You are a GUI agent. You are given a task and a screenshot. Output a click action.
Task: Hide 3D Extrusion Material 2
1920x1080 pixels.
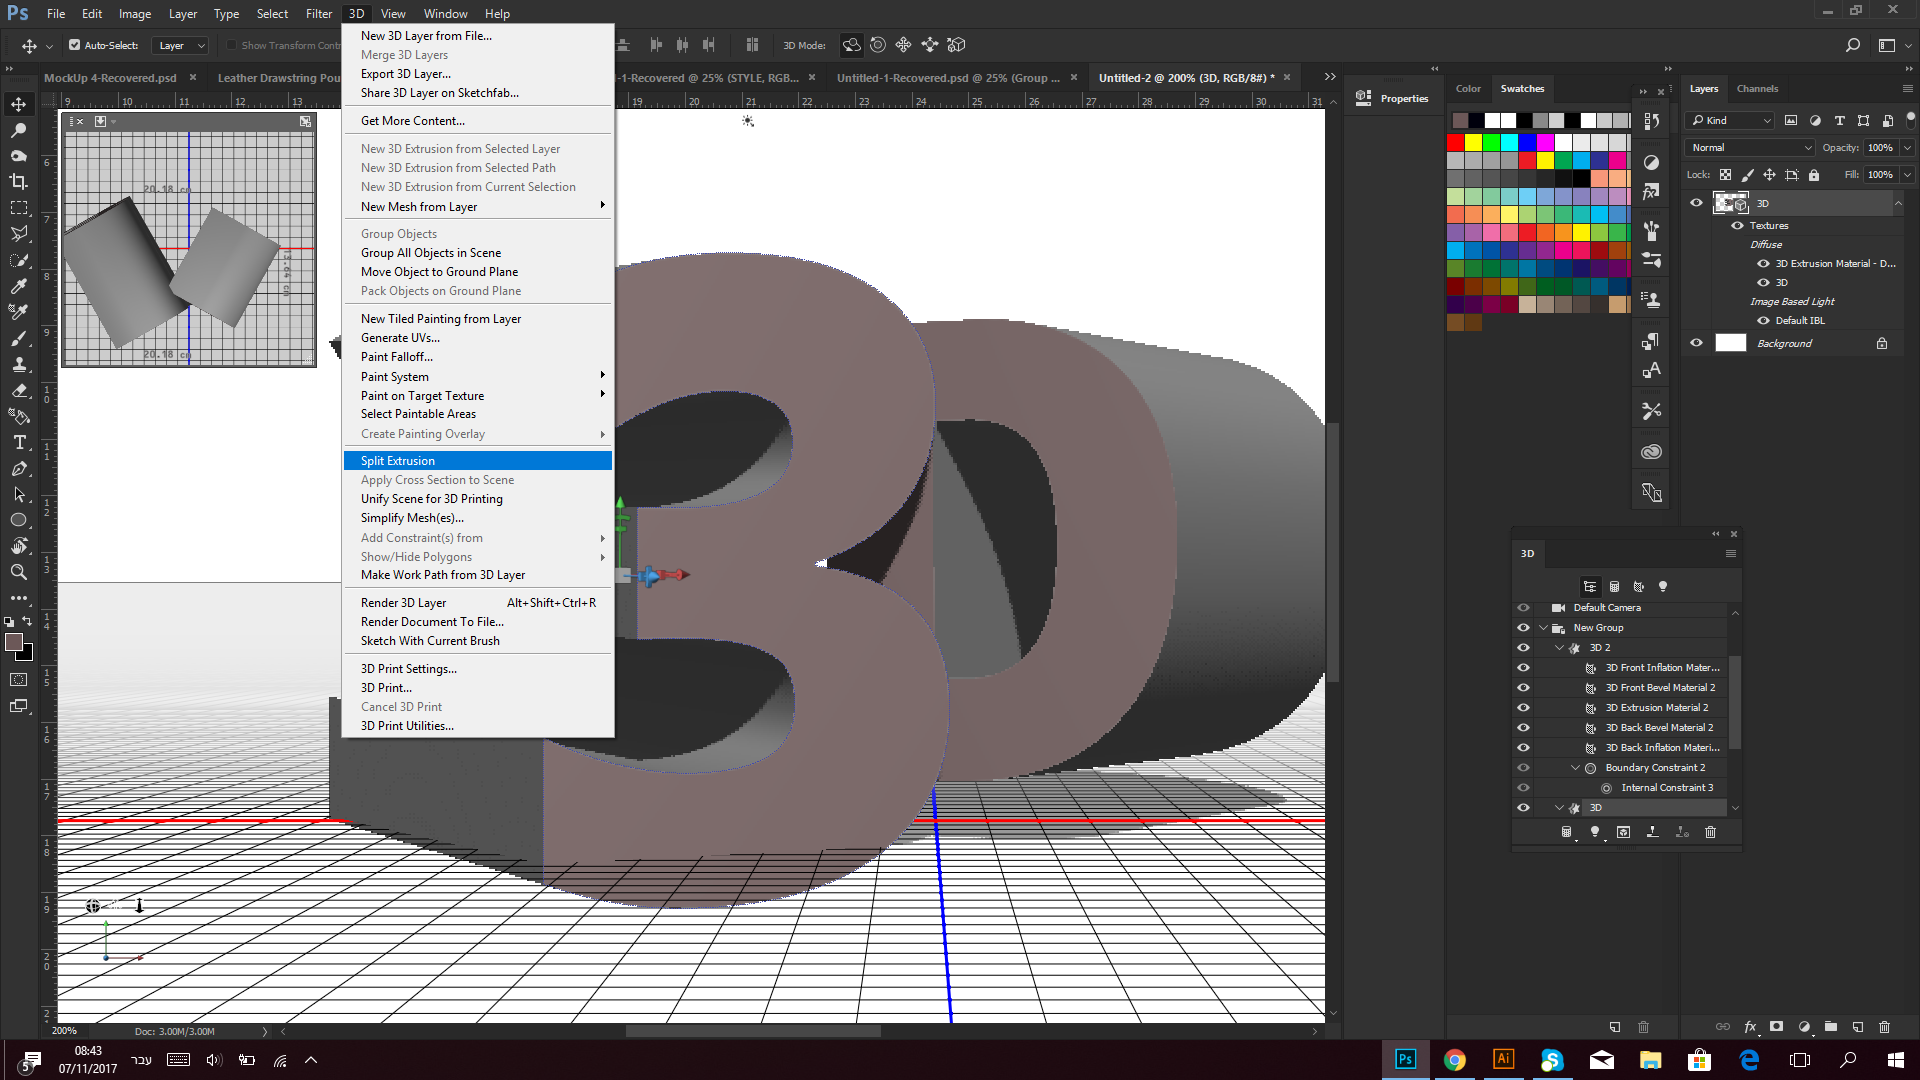pyautogui.click(x=1523, y=708)
